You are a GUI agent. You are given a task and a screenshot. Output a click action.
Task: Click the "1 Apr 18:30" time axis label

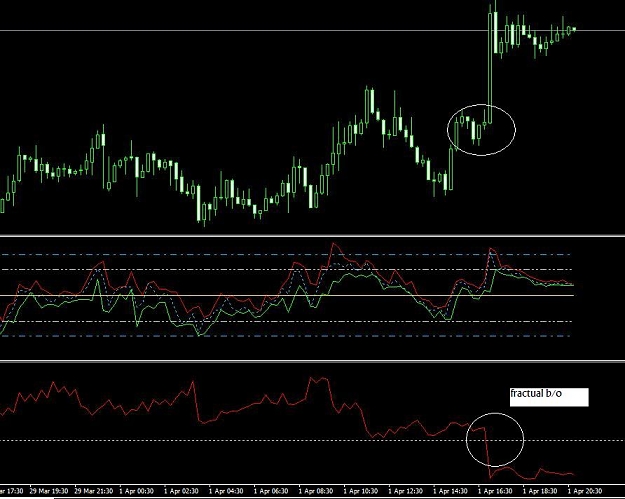[x=540, y=491]
